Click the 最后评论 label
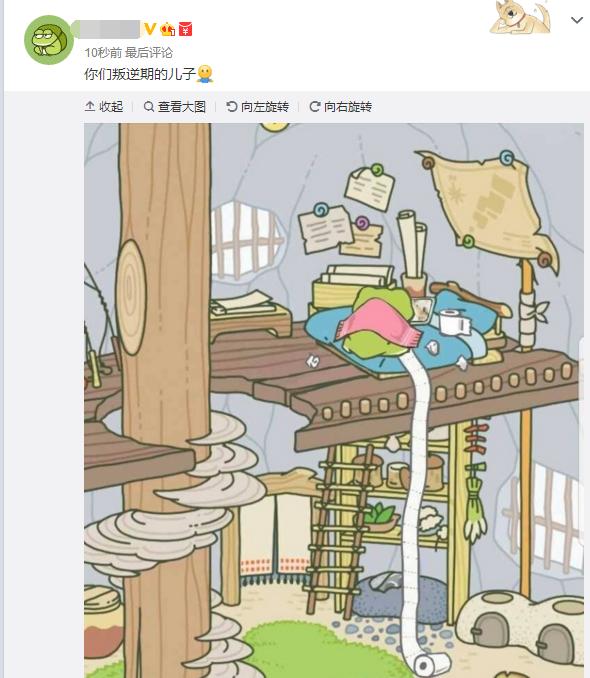The image size is (590, 678). (149, 53)
